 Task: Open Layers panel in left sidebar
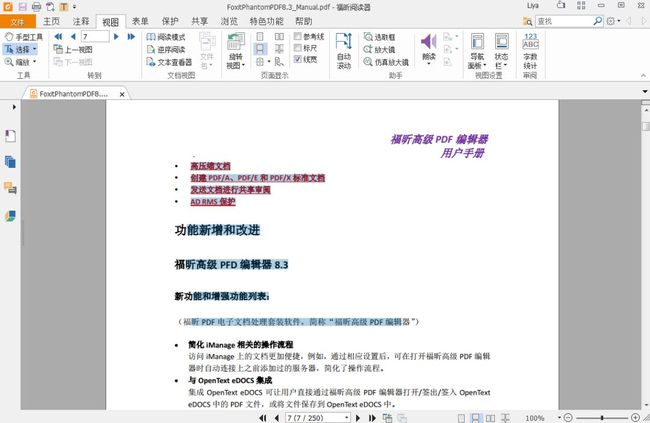click(10, 216)
